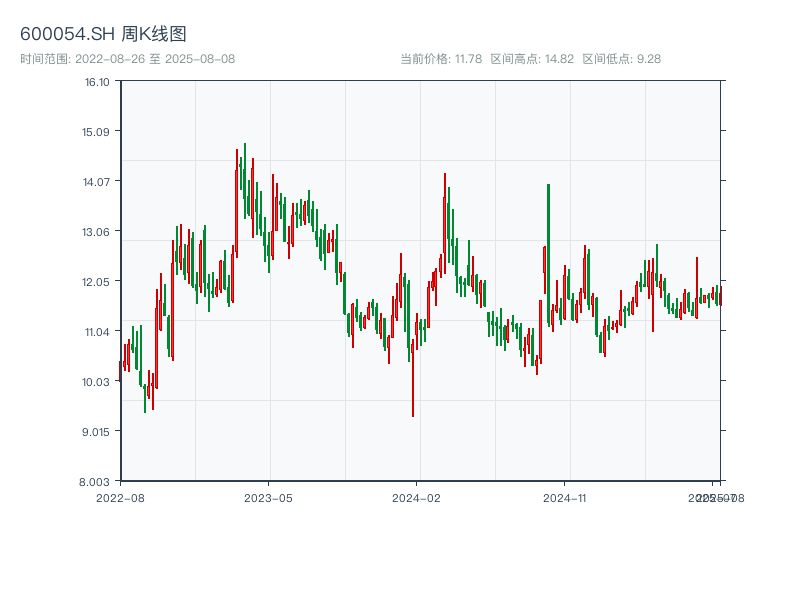Click the 区间高点 14.82 label
The image size is (800, 600).
point(532,59)
